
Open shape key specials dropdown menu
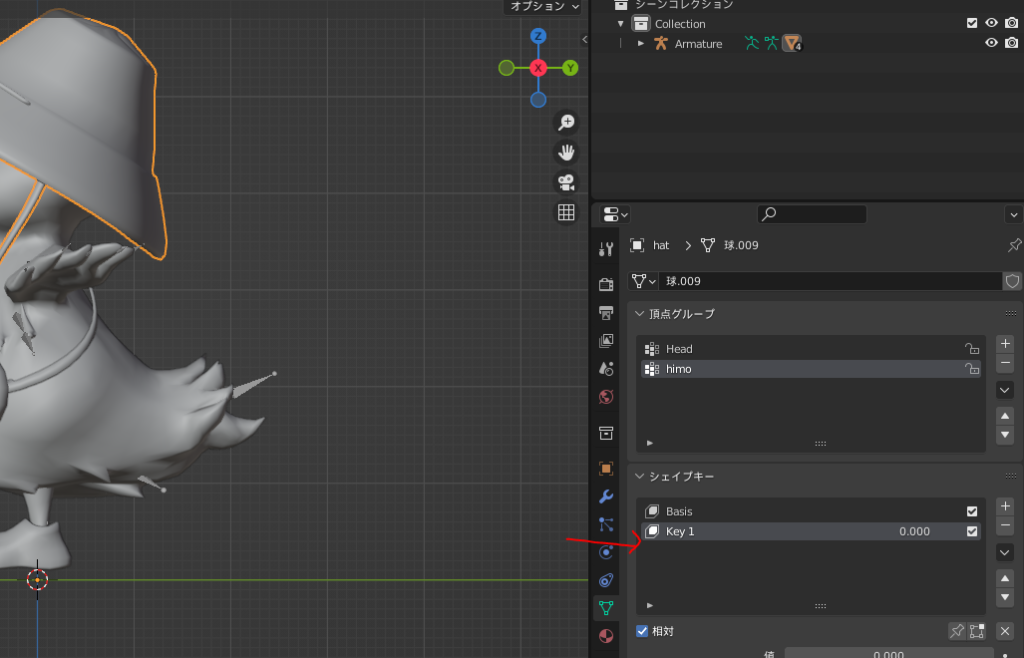pyautogui.click(x=1005, y=552)
